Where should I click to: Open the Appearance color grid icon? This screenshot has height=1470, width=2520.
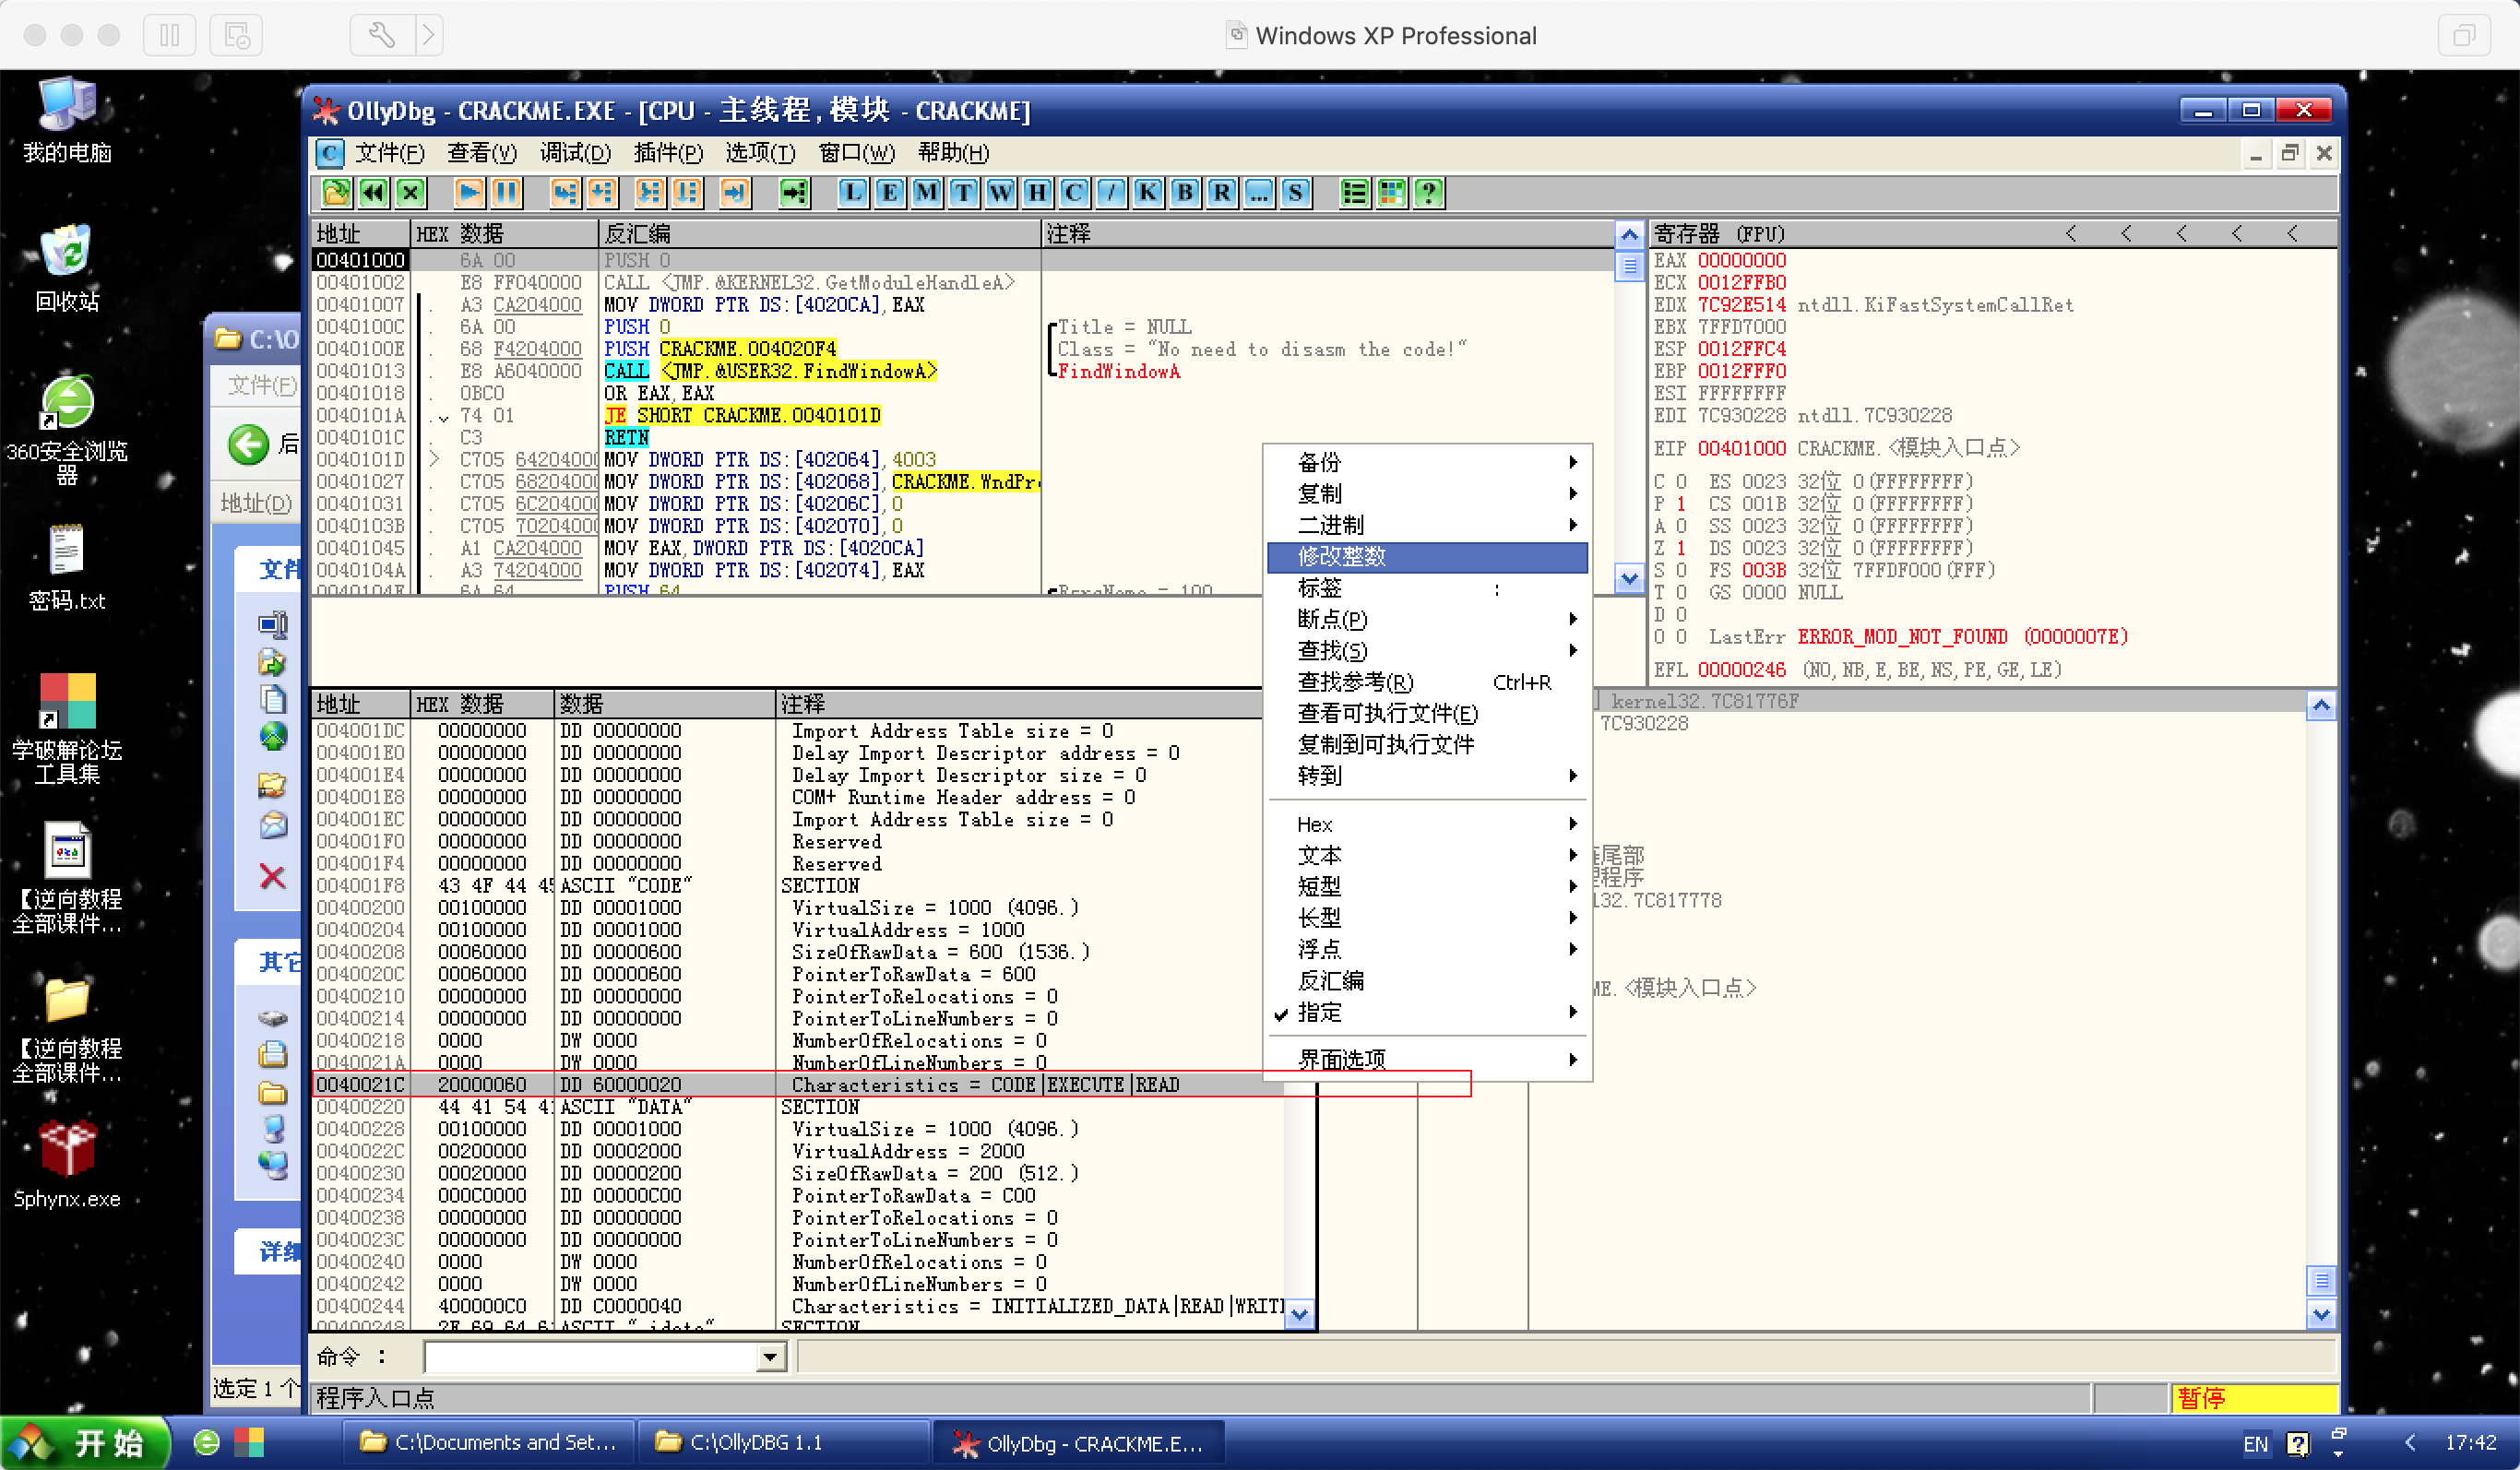(1391, 193)
